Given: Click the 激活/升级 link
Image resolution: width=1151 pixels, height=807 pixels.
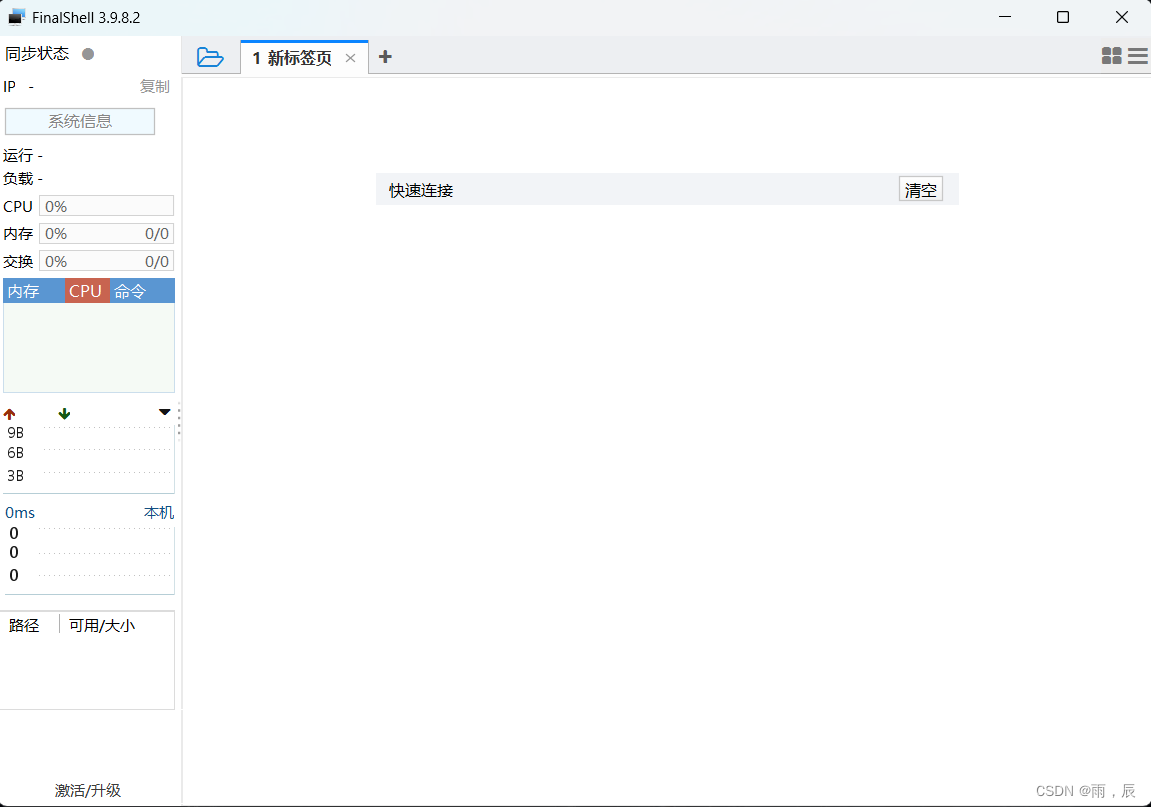Looking at the screenshot, I should [x=87, y=790].
